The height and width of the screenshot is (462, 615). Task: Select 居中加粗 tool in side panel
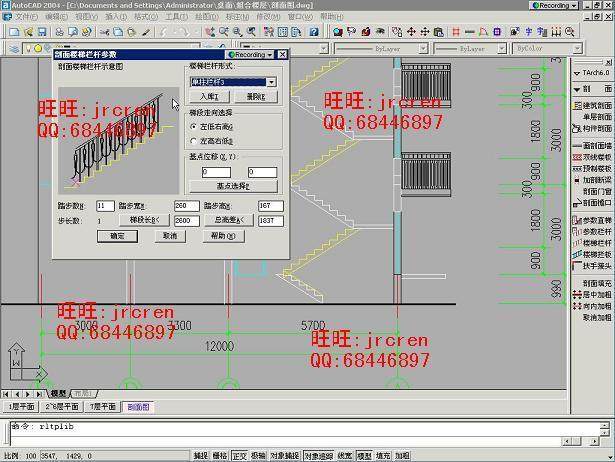click(x=592, y=295)
